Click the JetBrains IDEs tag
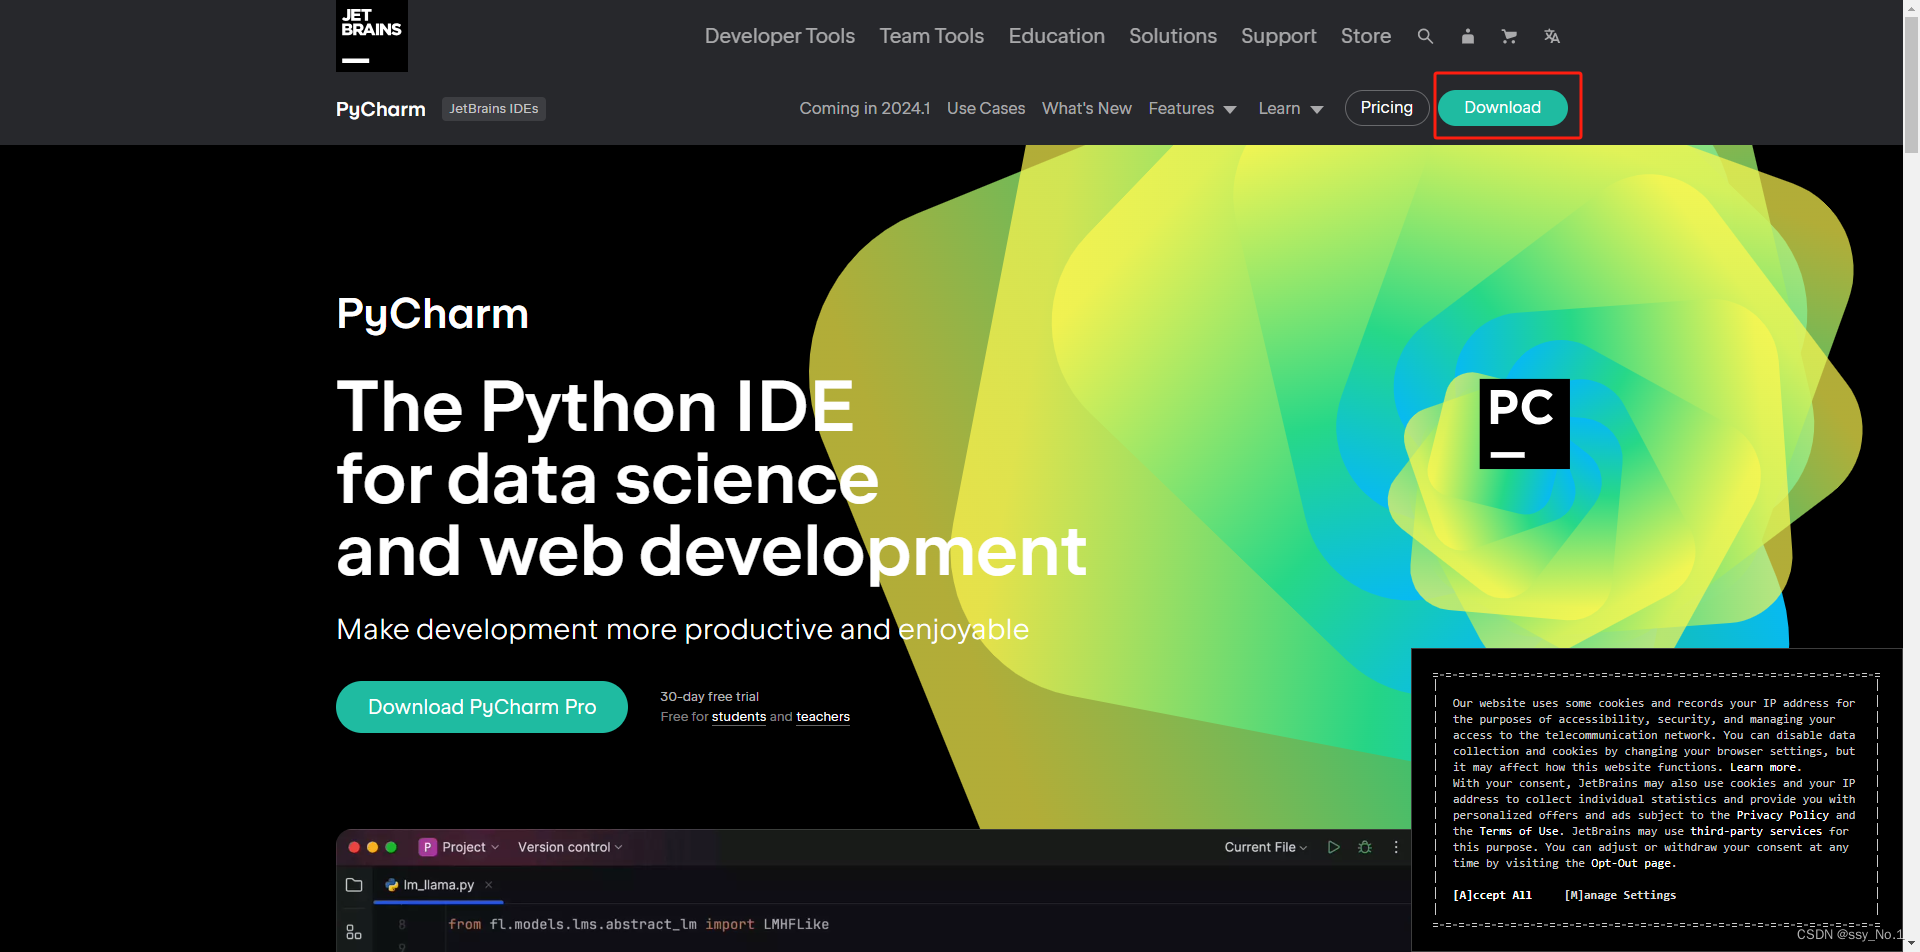This screenshot has width=1920, height=952. point(494,108)
